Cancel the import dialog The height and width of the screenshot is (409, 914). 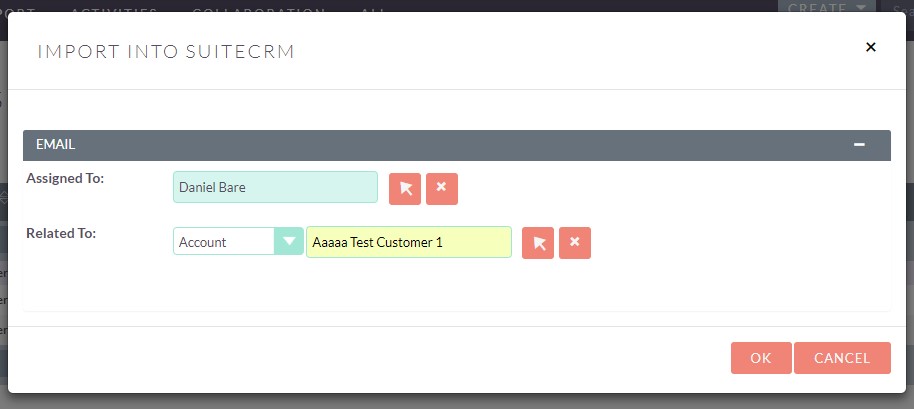842,358
